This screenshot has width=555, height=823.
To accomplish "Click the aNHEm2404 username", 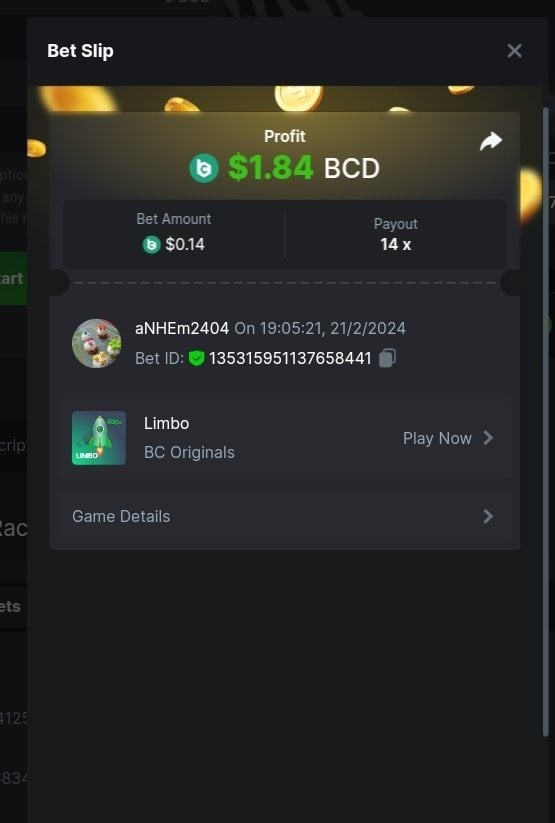I will click(182, 329).
